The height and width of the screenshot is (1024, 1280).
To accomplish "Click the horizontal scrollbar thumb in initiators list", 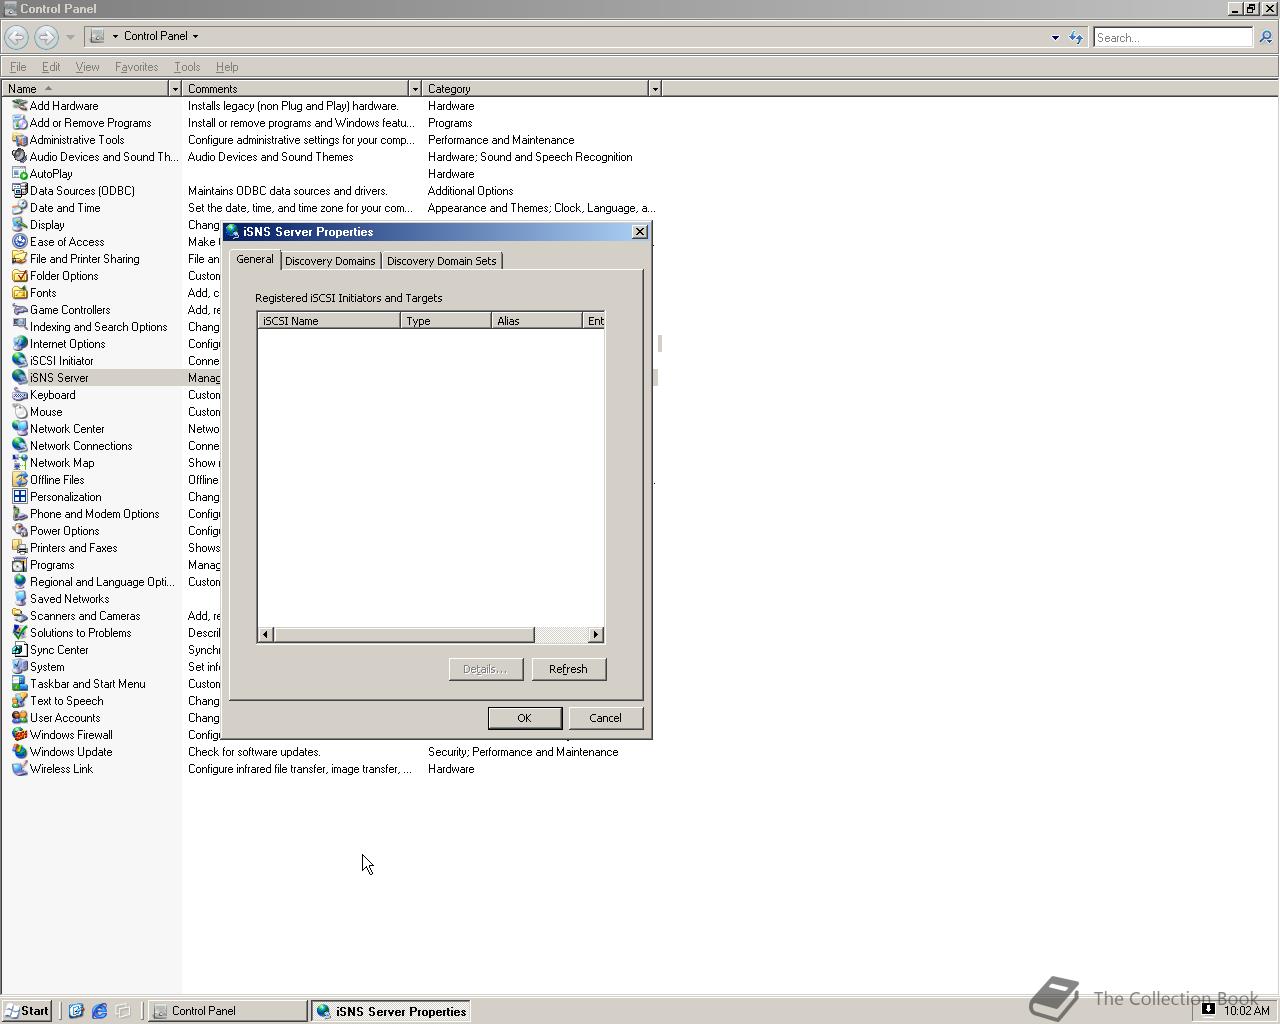I will tap(404, 635).
